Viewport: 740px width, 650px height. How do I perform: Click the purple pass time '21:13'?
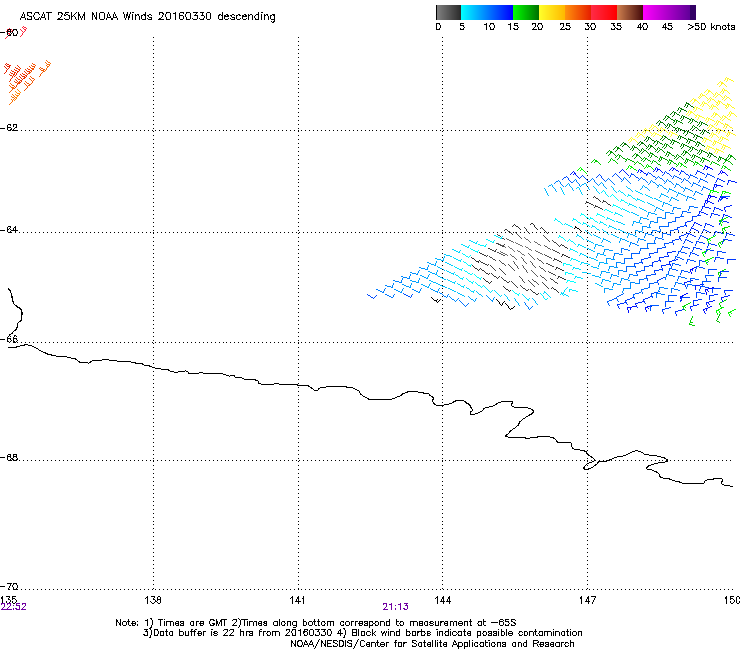[x=395, y=607]
